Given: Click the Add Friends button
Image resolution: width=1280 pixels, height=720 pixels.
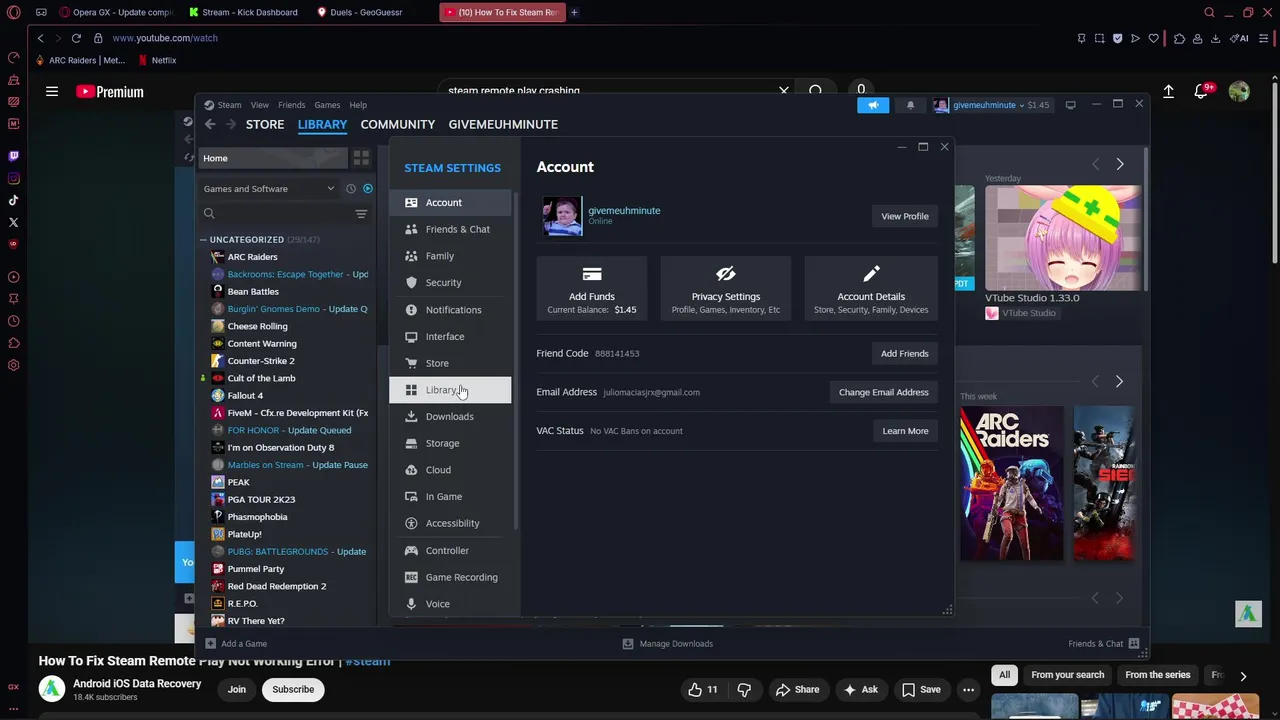Looking at the screenshot, I should pos(905,353).
